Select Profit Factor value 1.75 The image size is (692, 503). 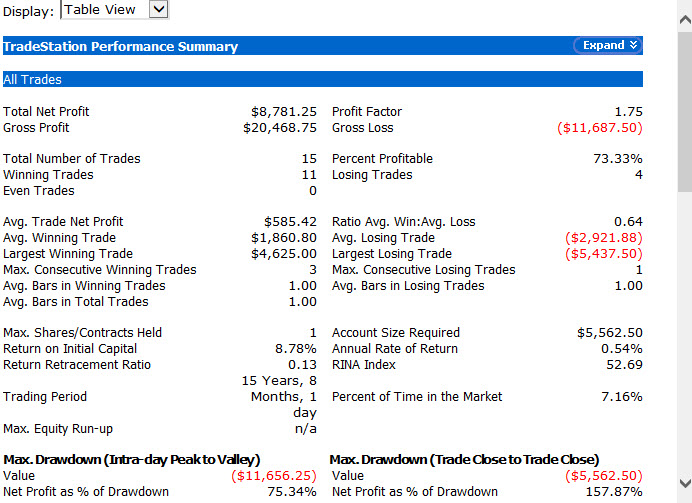point(628,112)
